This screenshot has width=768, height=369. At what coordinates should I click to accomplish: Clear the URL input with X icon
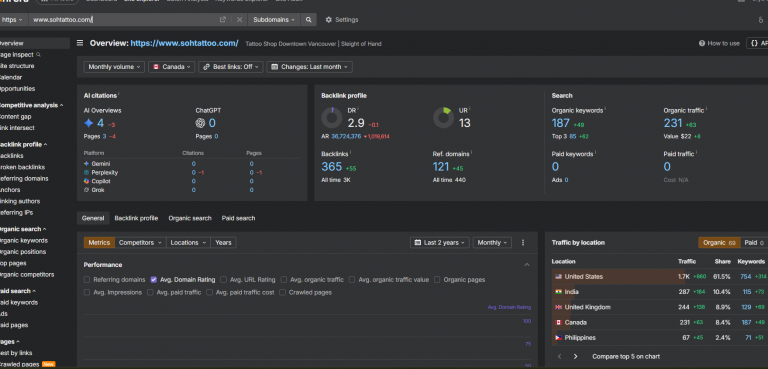[x=240, y=20]
